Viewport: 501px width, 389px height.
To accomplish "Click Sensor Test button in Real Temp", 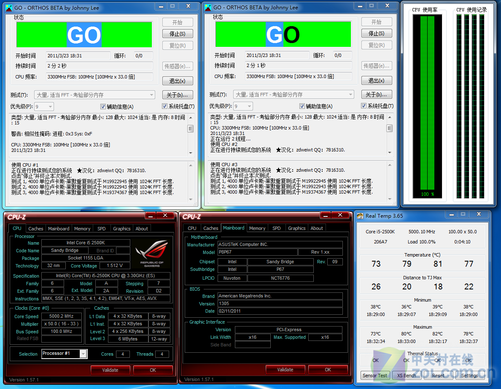I will click(x=375, y=376).
